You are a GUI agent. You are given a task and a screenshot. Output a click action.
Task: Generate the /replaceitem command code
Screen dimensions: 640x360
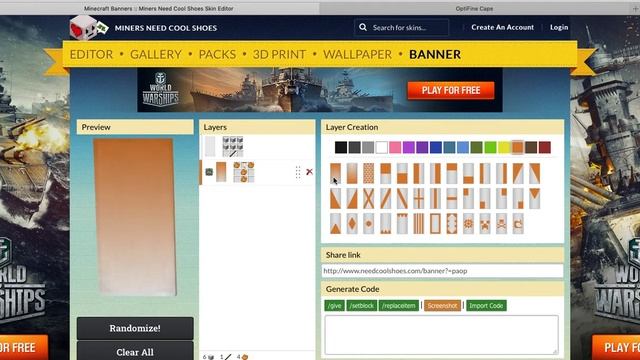tap(398, 306)
